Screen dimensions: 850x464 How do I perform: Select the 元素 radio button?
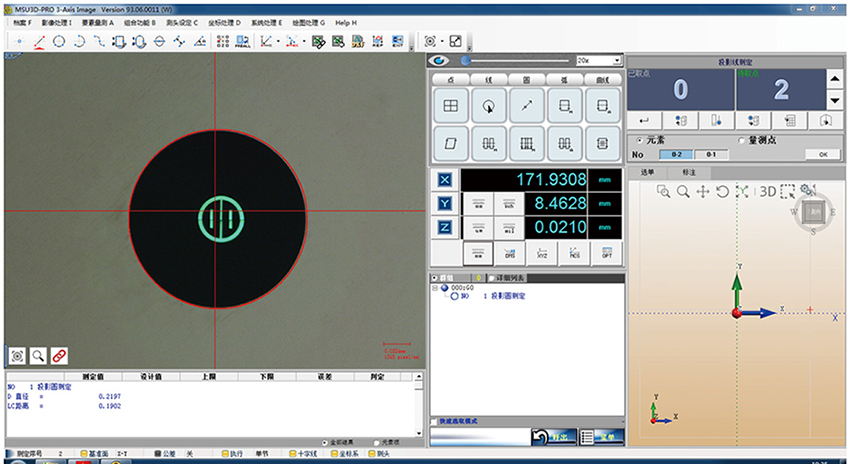(x=640, y=140)
